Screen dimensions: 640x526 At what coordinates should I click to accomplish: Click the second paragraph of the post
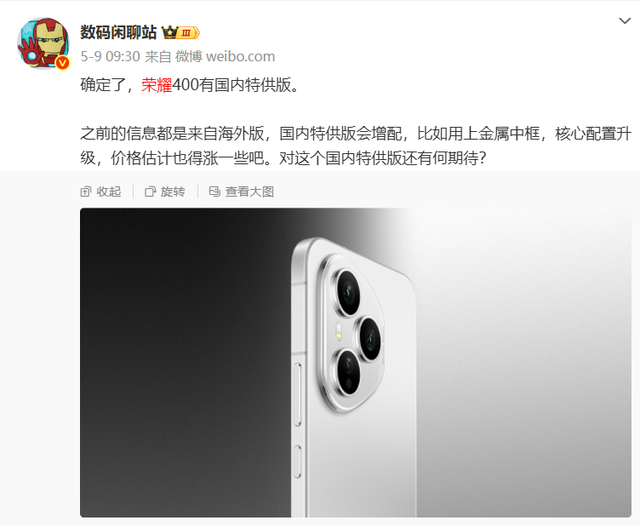[356, 146]
